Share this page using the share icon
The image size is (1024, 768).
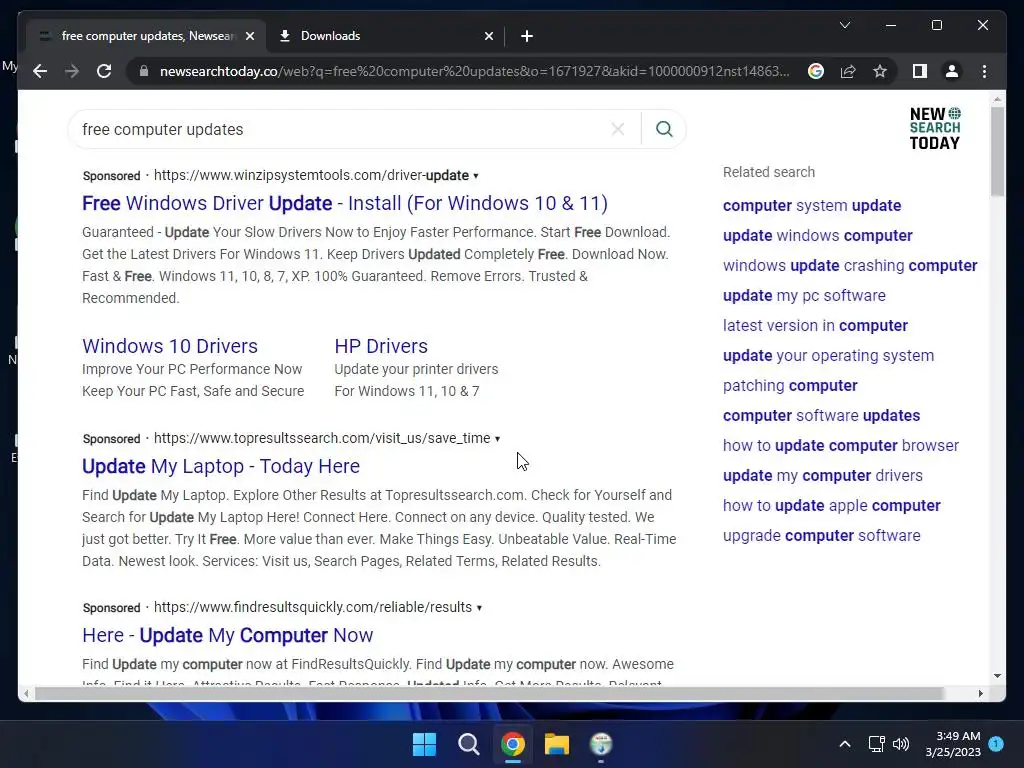coord(848,71)
